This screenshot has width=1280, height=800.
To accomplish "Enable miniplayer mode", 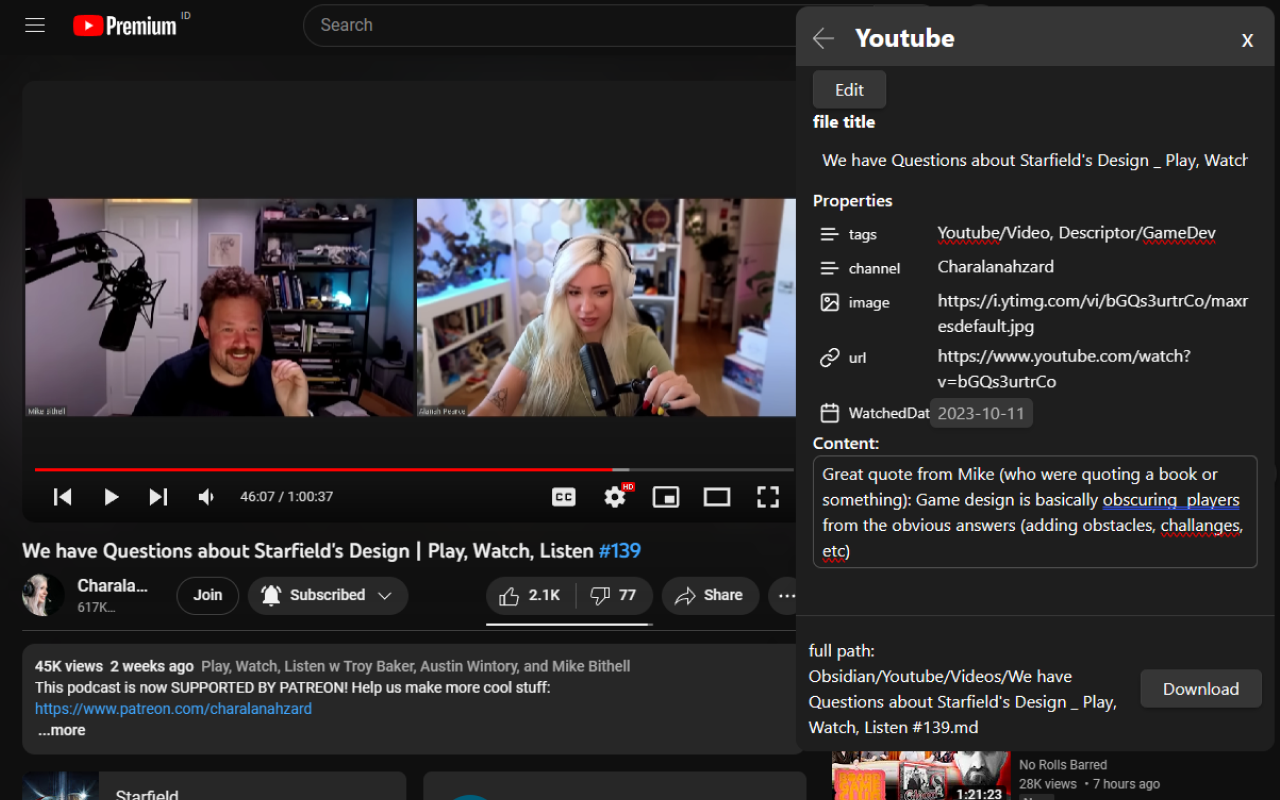I will coord(666,497).
